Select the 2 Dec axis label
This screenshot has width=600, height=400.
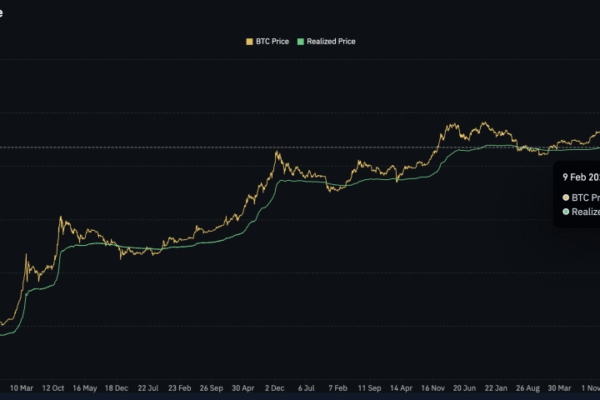click(x=273, y=387)
